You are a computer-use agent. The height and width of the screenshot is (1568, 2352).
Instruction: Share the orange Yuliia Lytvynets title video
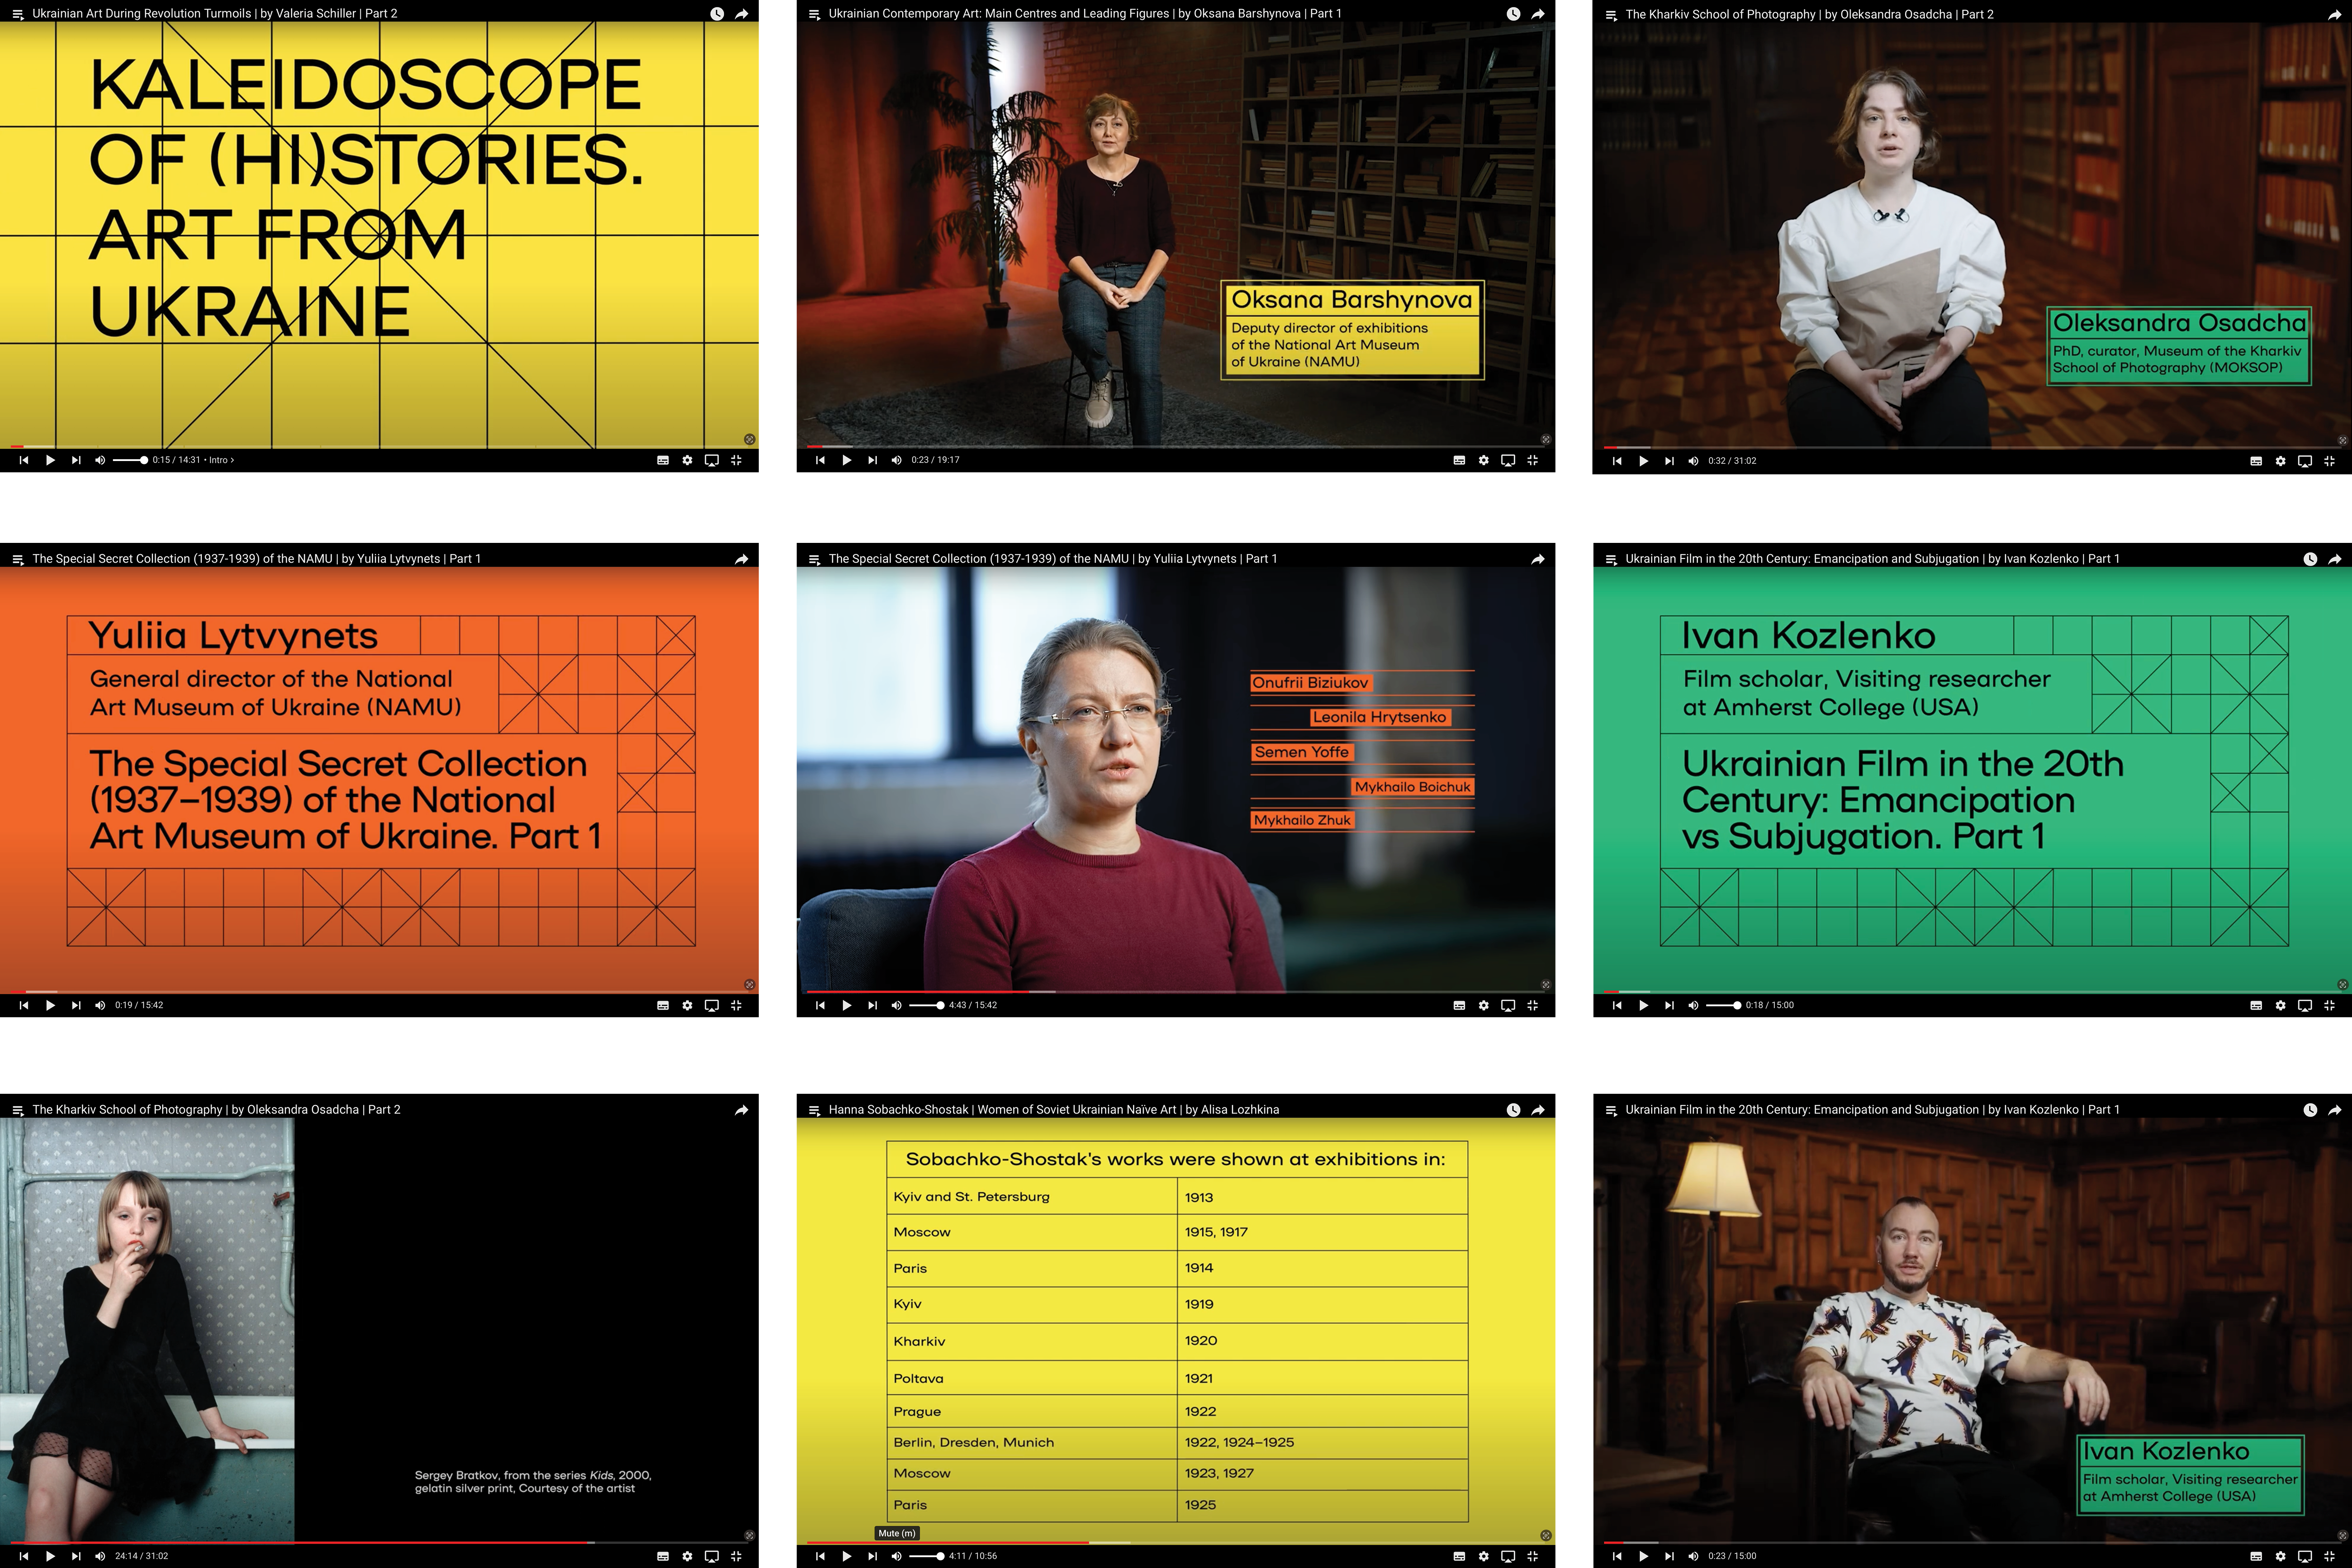tap(741, 559)
